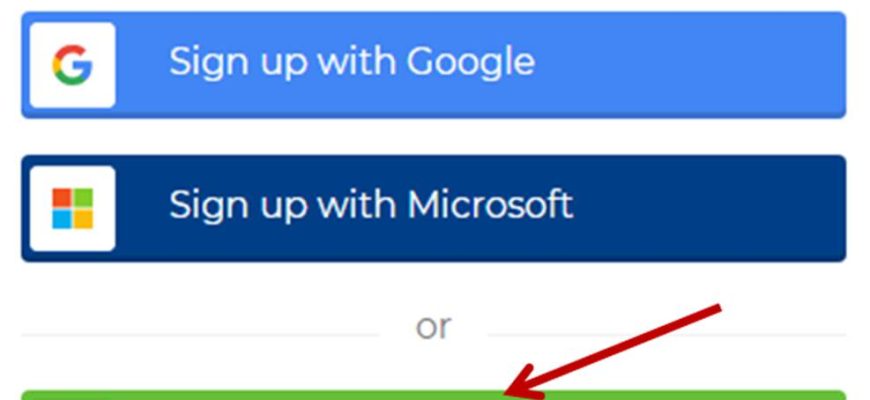Click the divider line left of "or"

point(200,335)
